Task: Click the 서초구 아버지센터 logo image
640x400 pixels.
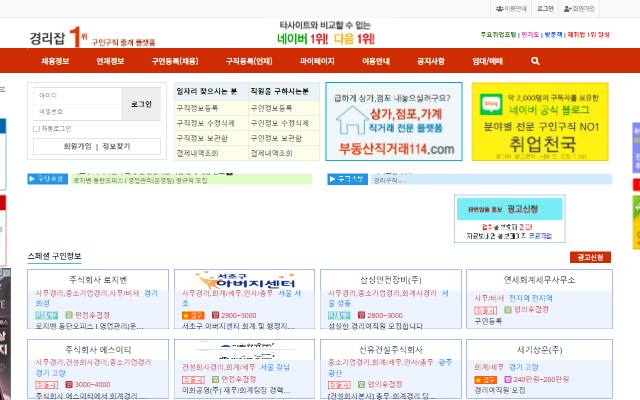Action: click(x=244, y=280)
